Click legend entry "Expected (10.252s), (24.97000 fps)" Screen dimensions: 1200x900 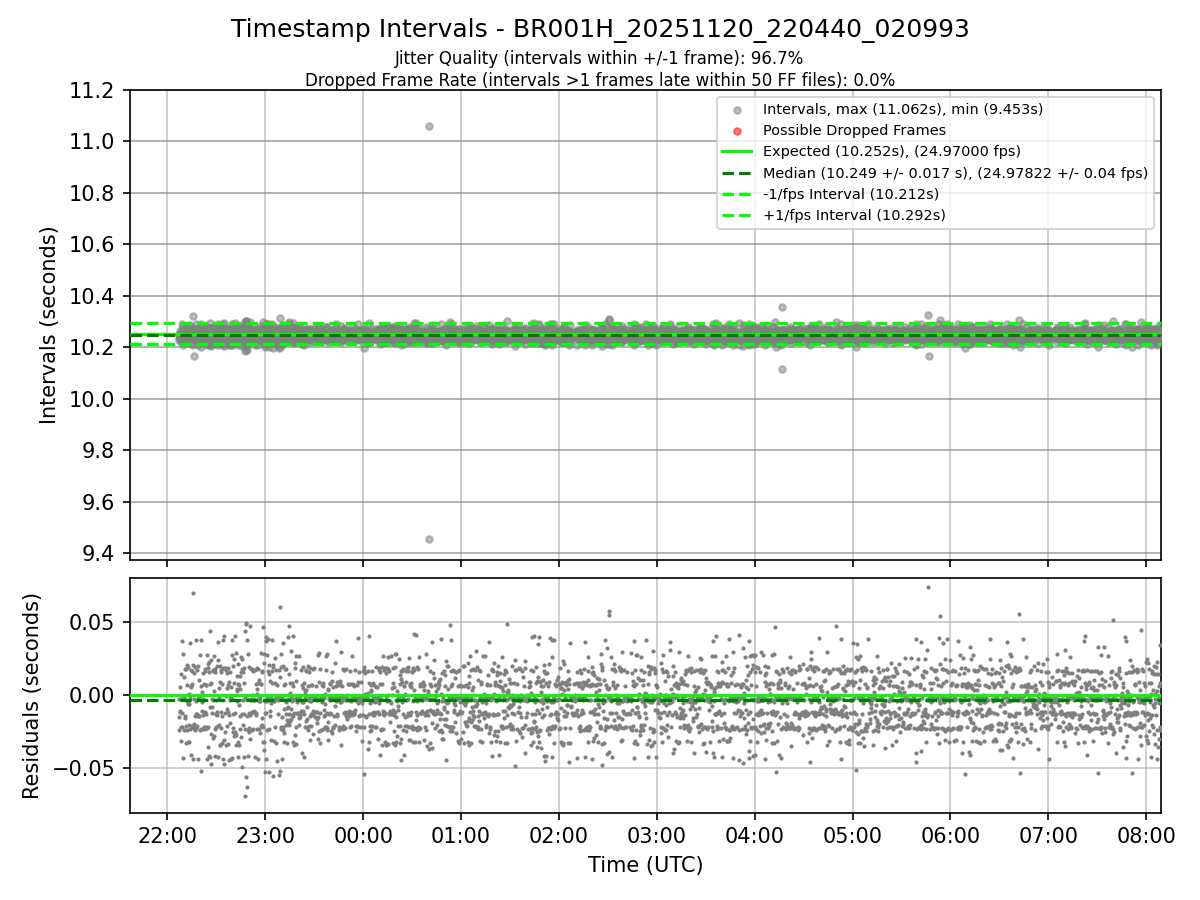(892, 151)
